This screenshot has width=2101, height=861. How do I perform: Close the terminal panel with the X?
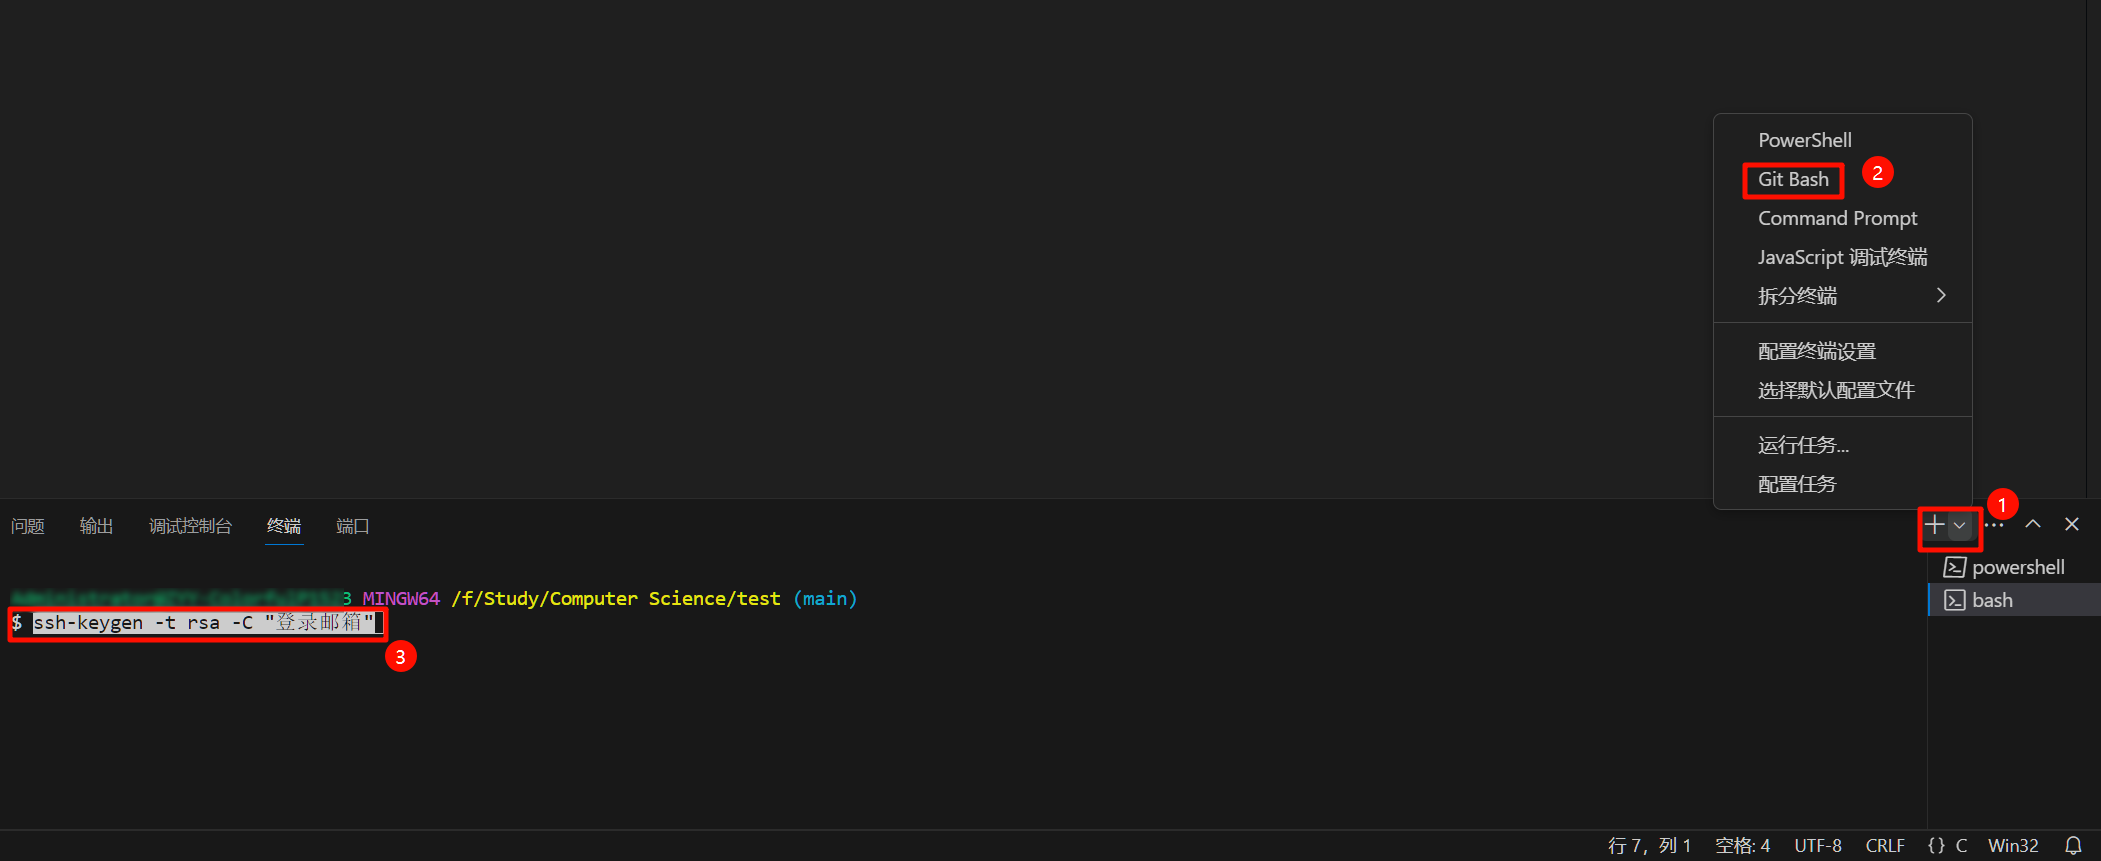click(2072, 524)
